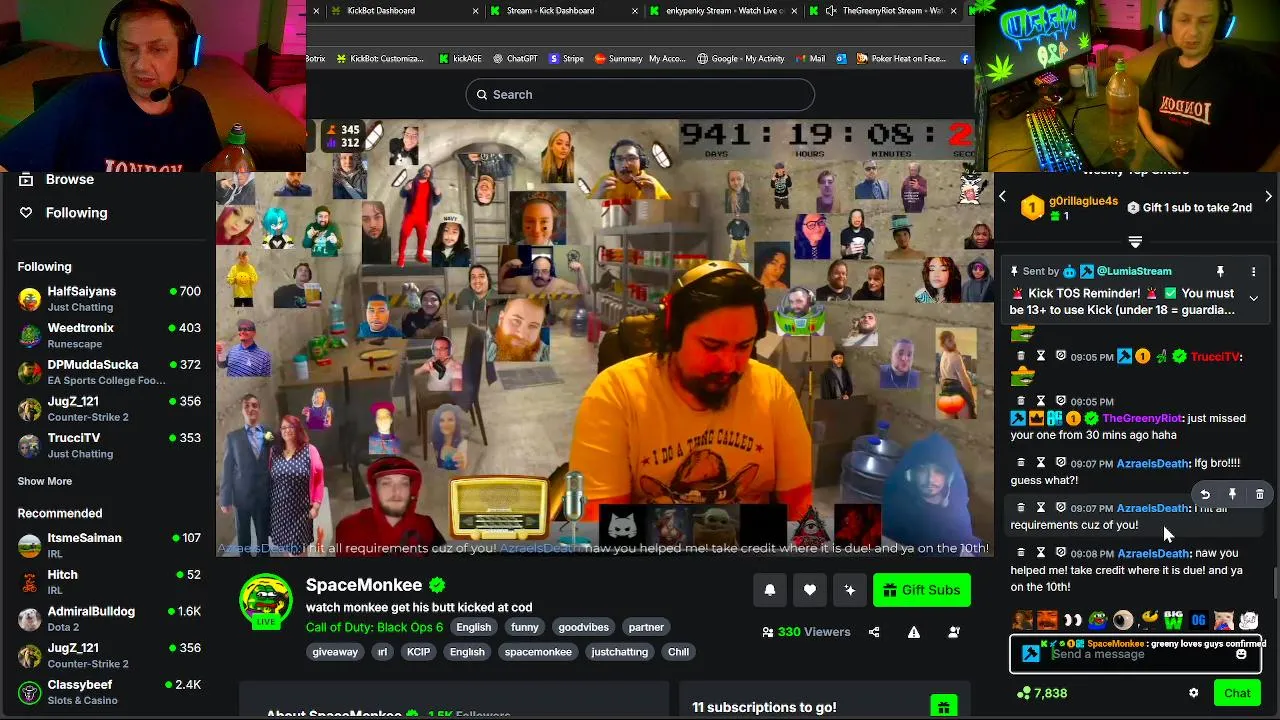Open Google - My Activity bookmark
The width and height of the screenshot is (1280, 720).
pyautogui.click(x=740, y=59)
